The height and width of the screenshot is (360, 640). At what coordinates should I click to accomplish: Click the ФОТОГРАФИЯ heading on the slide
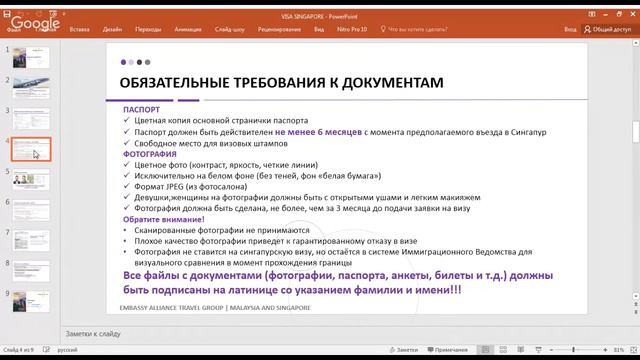pos(150,154)
